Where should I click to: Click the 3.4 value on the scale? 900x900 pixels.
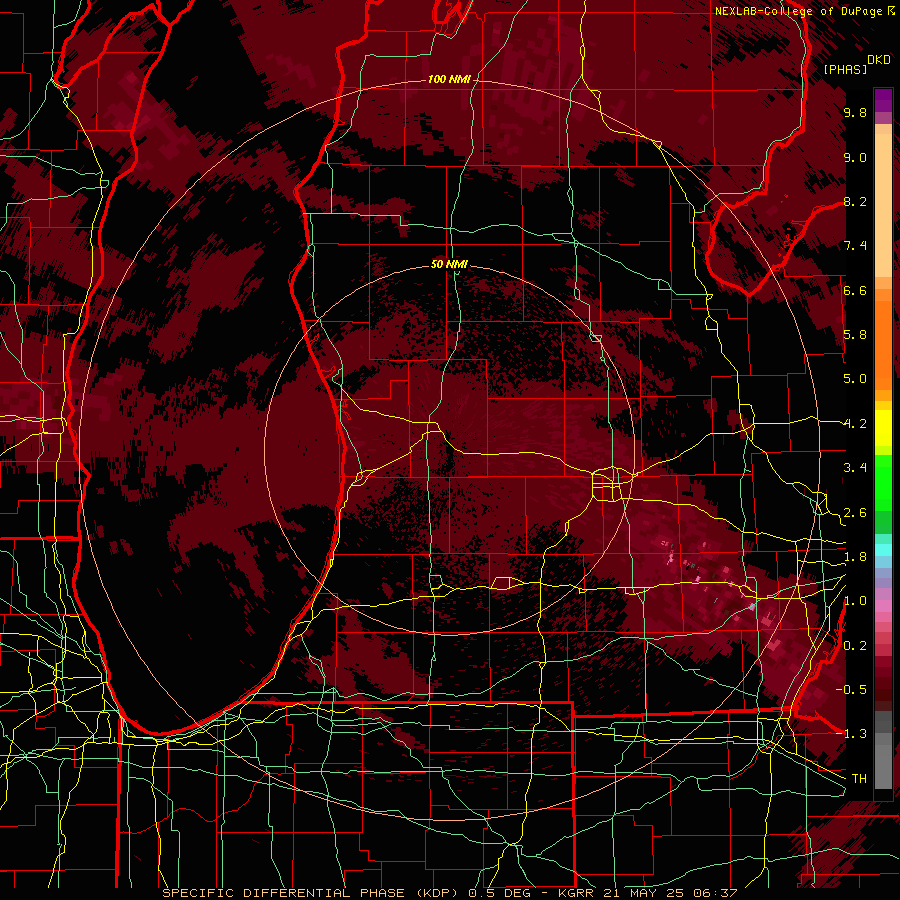click(x=855, y=468)
